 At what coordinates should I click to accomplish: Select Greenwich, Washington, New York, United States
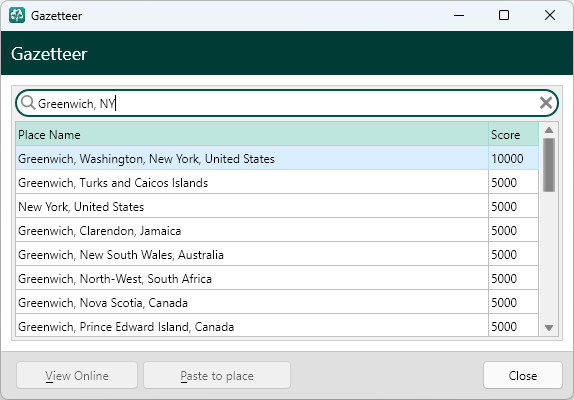(277, 158)
